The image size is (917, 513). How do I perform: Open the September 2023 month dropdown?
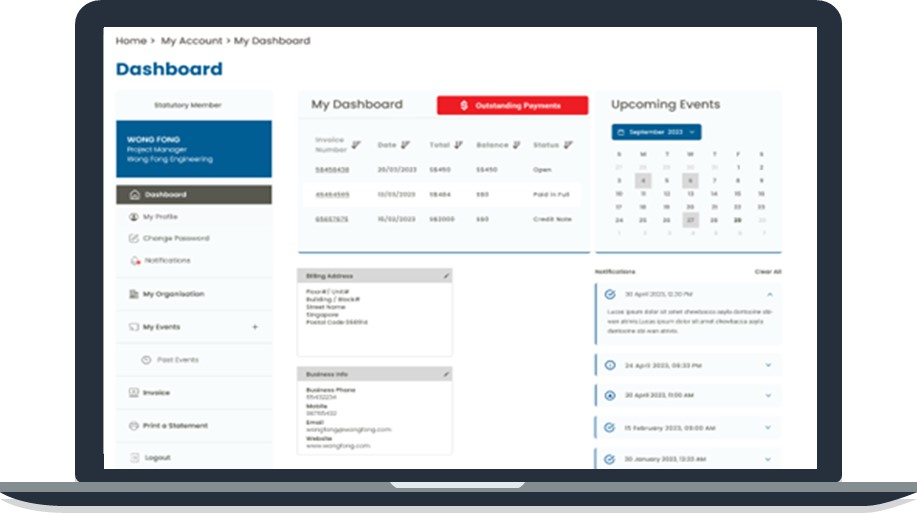click(656, 132)
